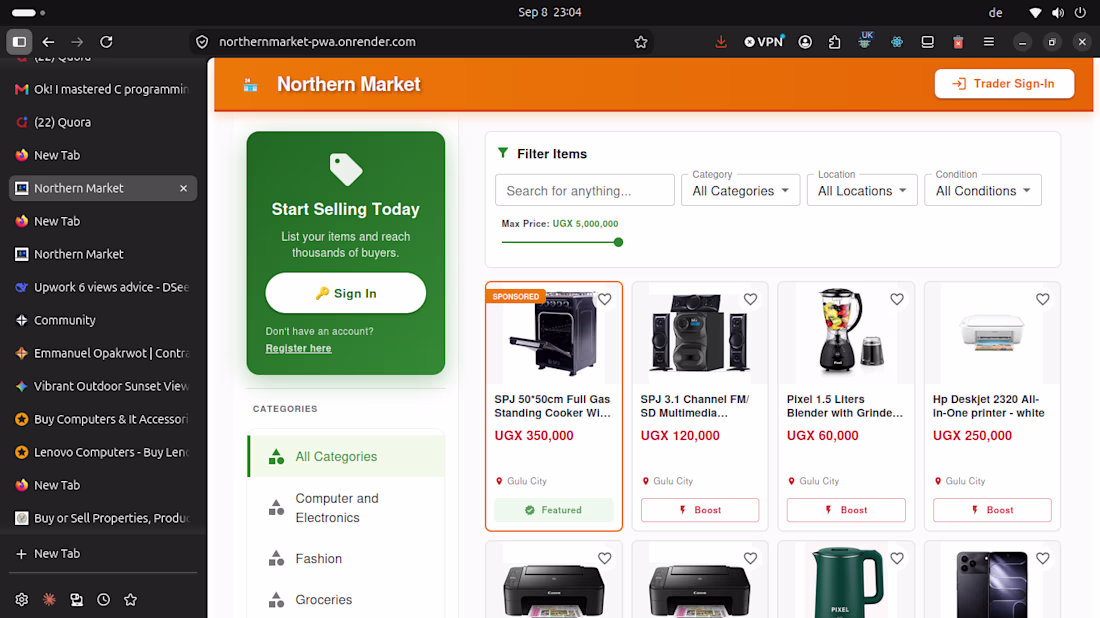Select All Categories in sidebar
The width and height of the screenshot is (1100, 618).
tap(346, 457)
